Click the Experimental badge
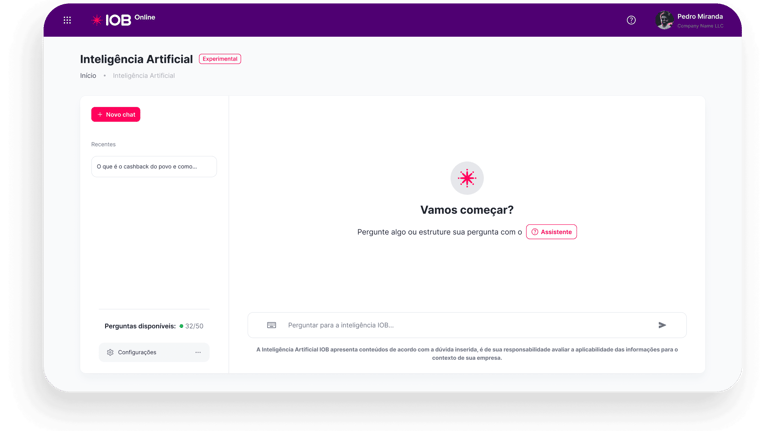 (220, 59)
